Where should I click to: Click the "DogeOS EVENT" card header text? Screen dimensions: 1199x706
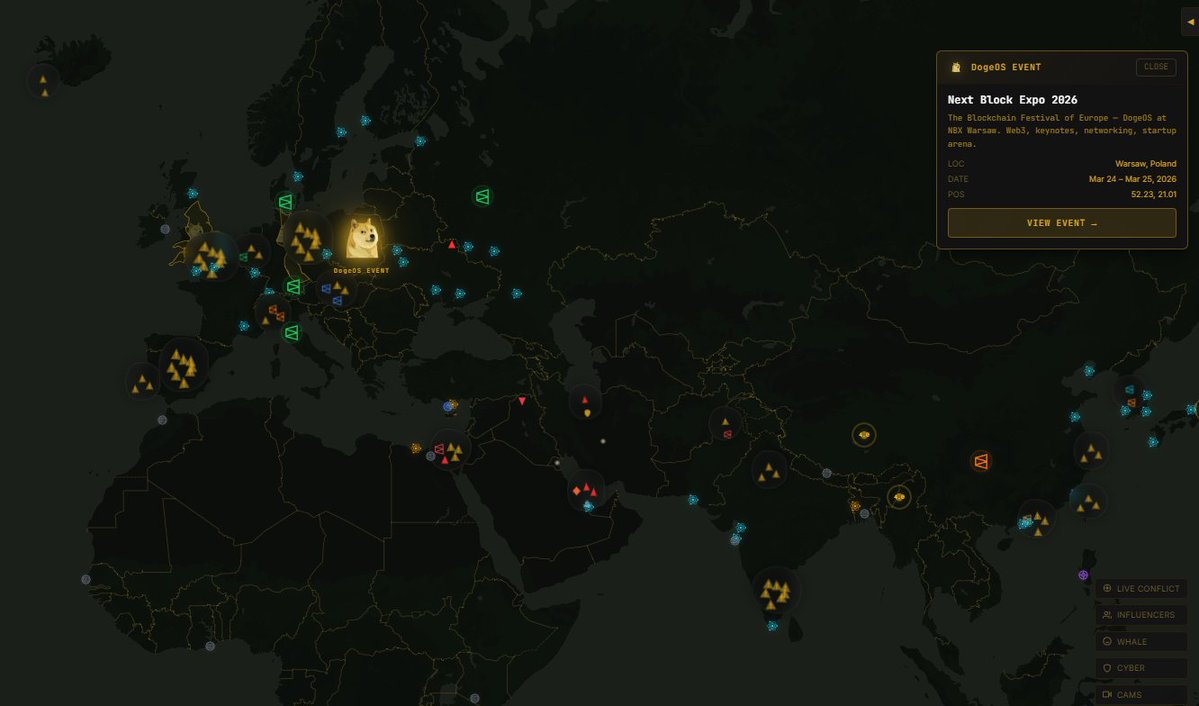point(1006,67)
